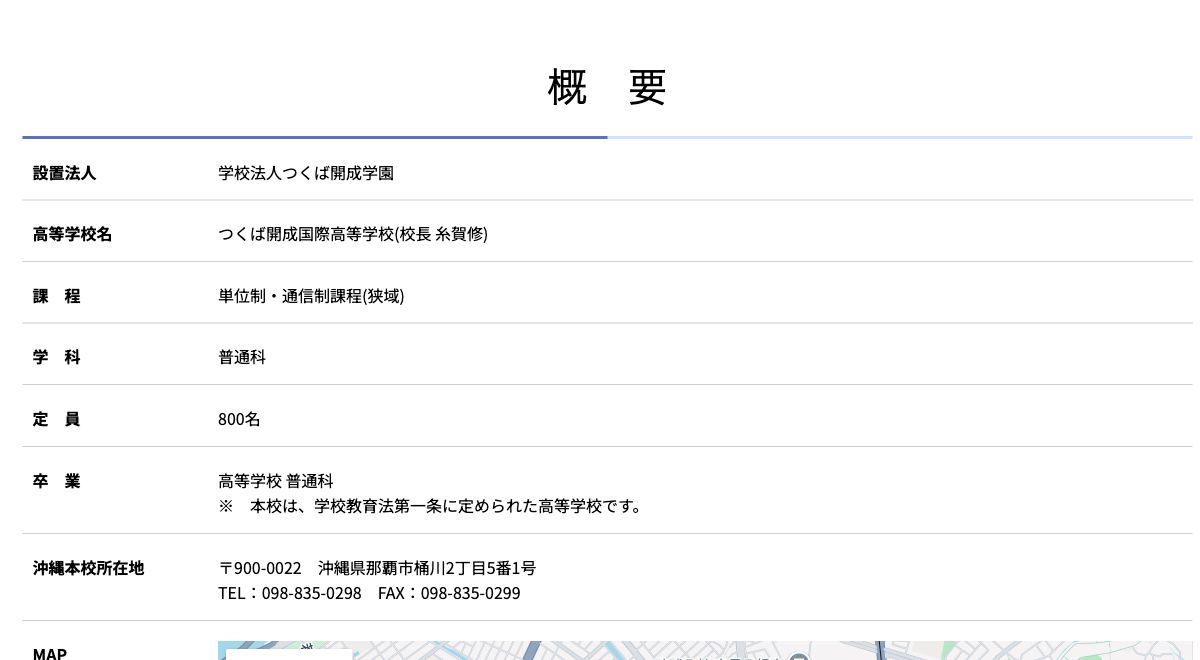The image size is (1200, 660).
Task: Click the note about 学校教育法第一条
Action: [430, 506]
